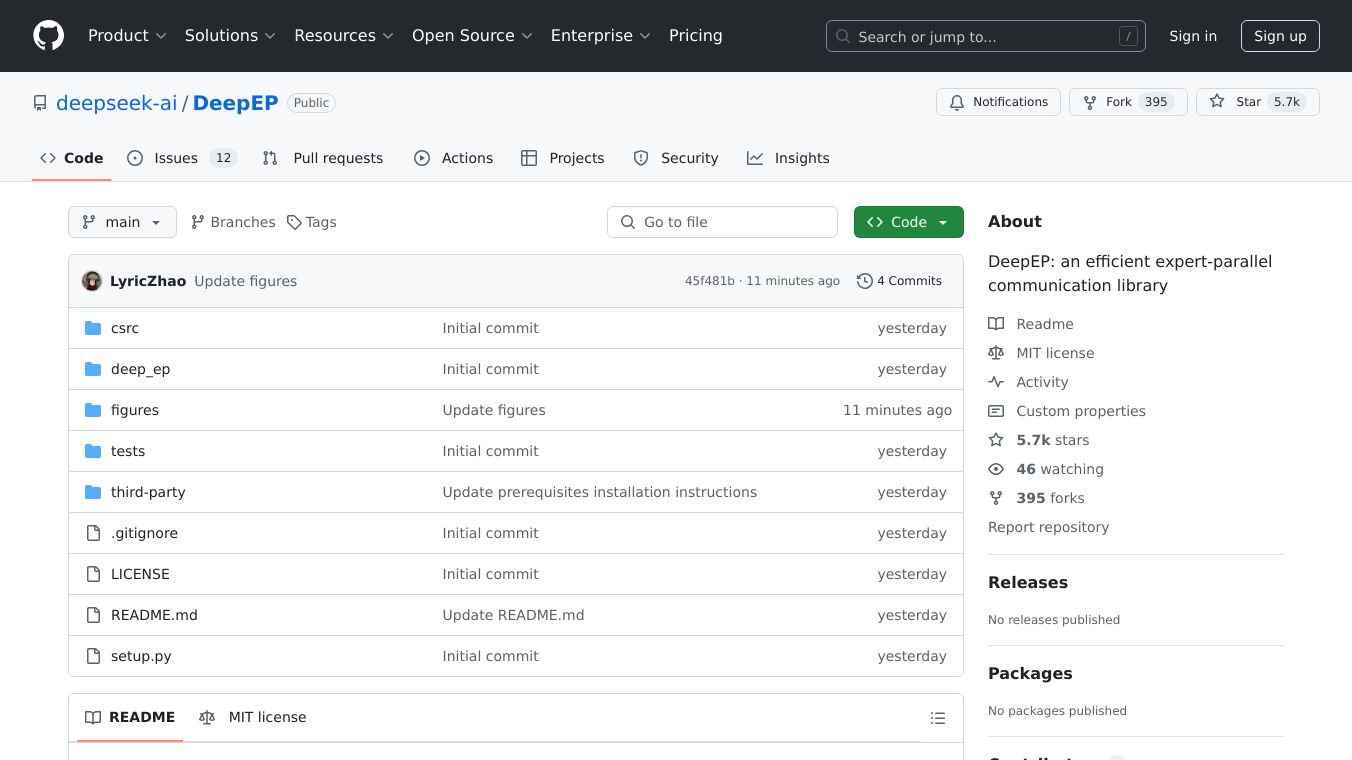Click the Fork button icon
The image size is (1352, 760).
(x=1090, y=102)
